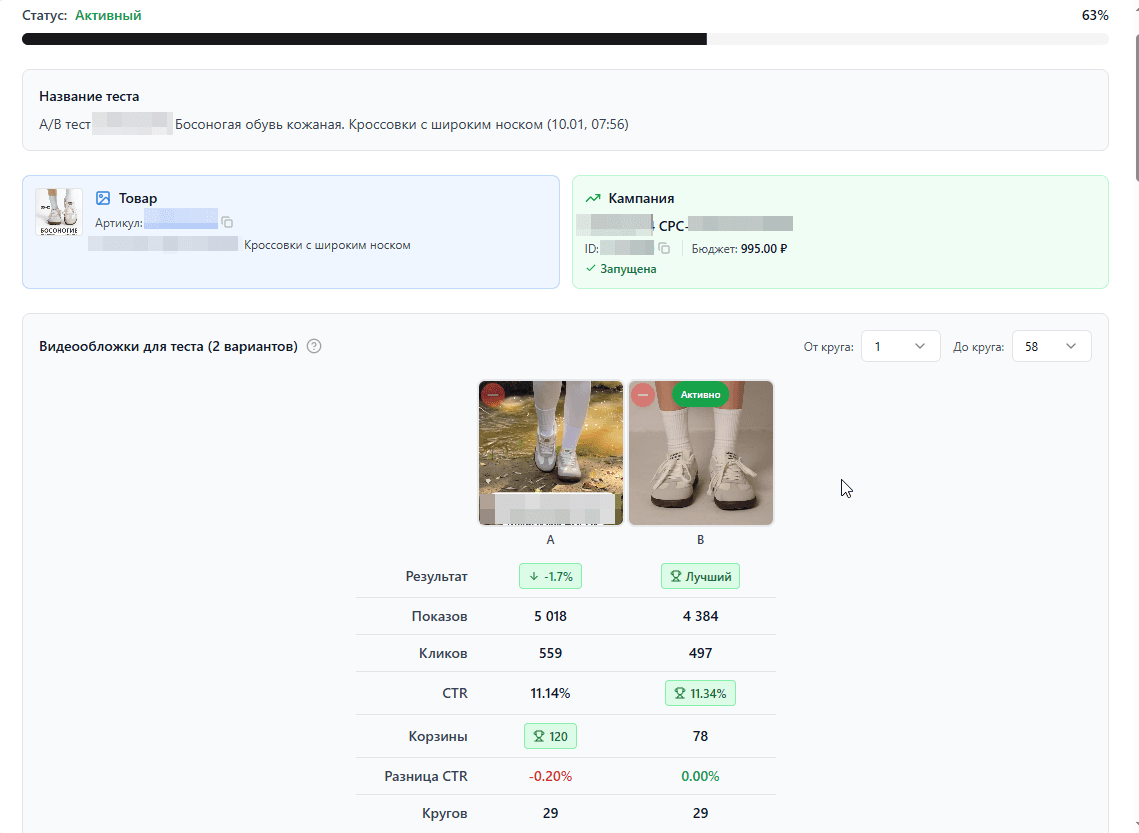Open the До круга dropdown showing 58

(x=1051, y=346)
